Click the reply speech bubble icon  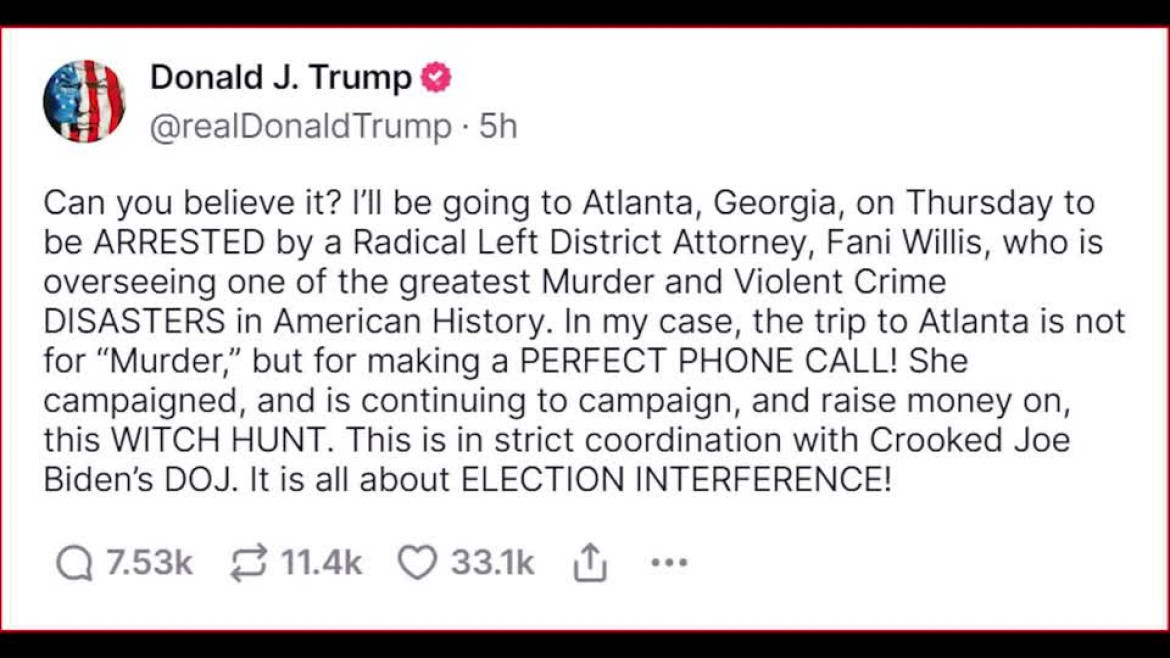[75, 563]
